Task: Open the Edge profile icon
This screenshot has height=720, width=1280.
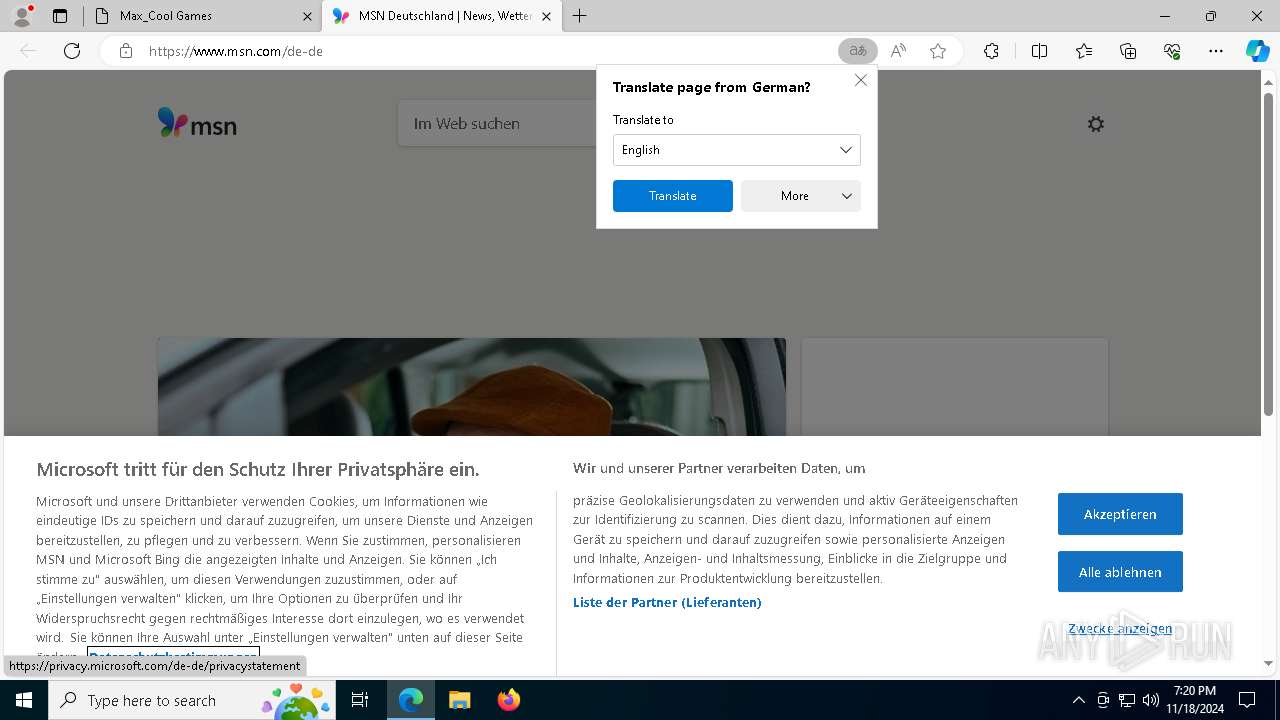Action: pyautogui.click(x=22, y=16)
